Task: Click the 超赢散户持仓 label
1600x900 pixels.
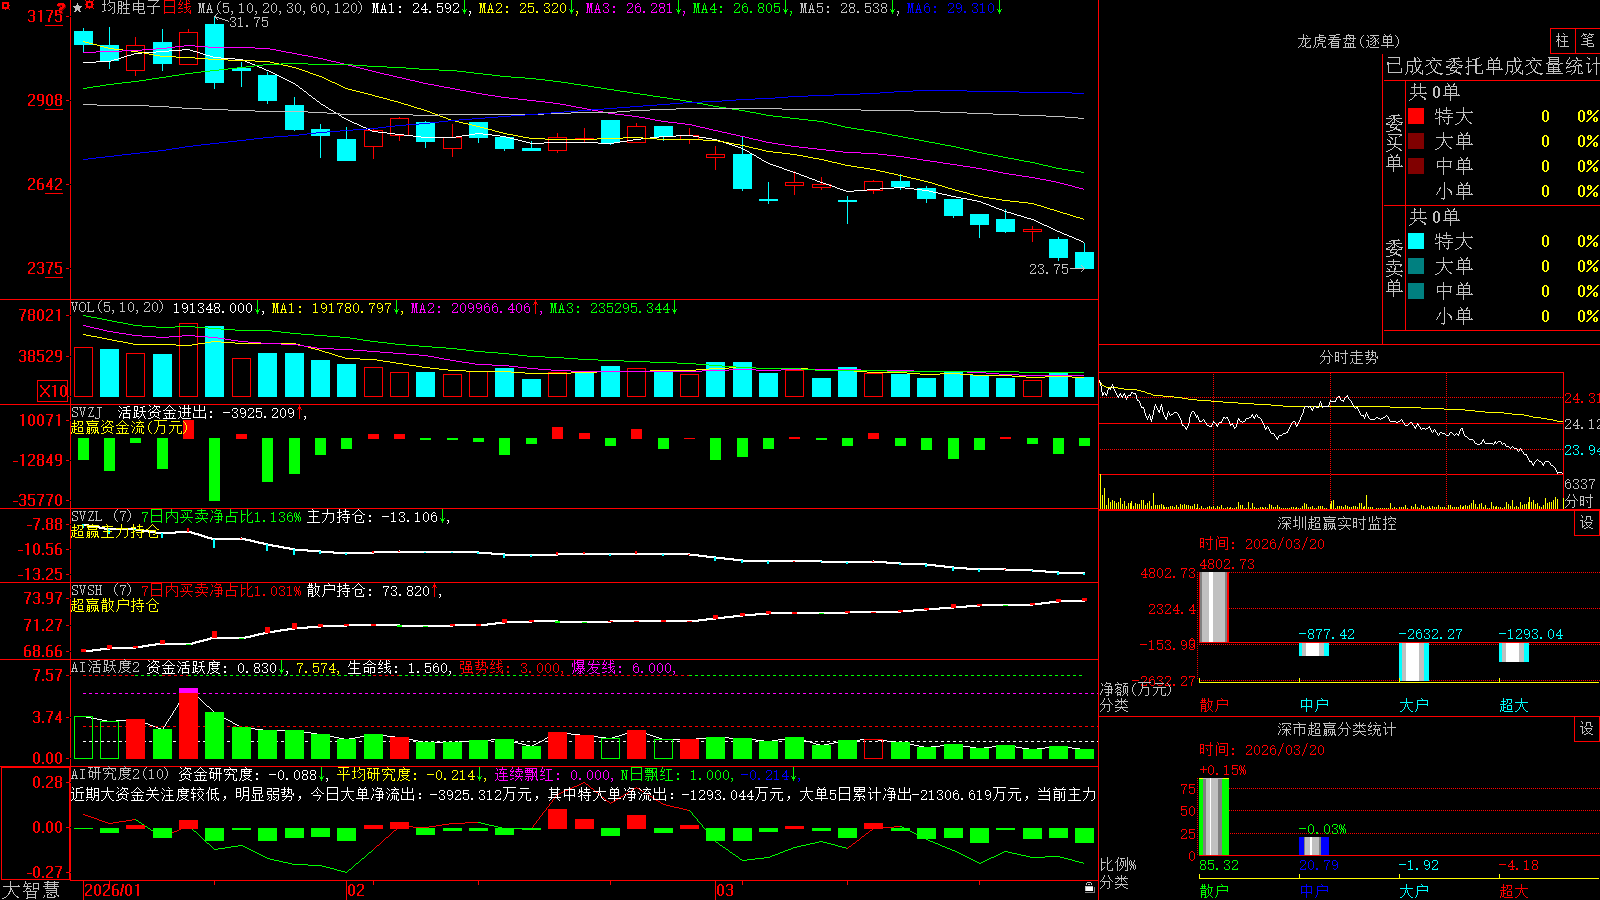Action: pos(115,605)
